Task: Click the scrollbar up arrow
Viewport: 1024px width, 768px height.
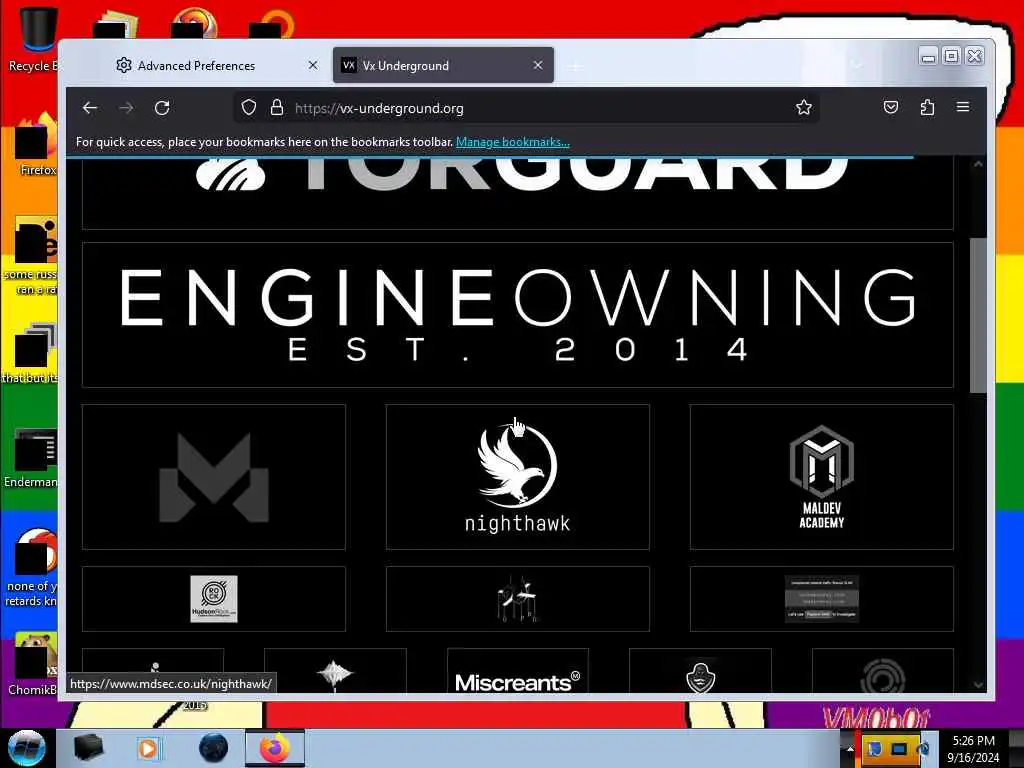Action: [978, 165]
